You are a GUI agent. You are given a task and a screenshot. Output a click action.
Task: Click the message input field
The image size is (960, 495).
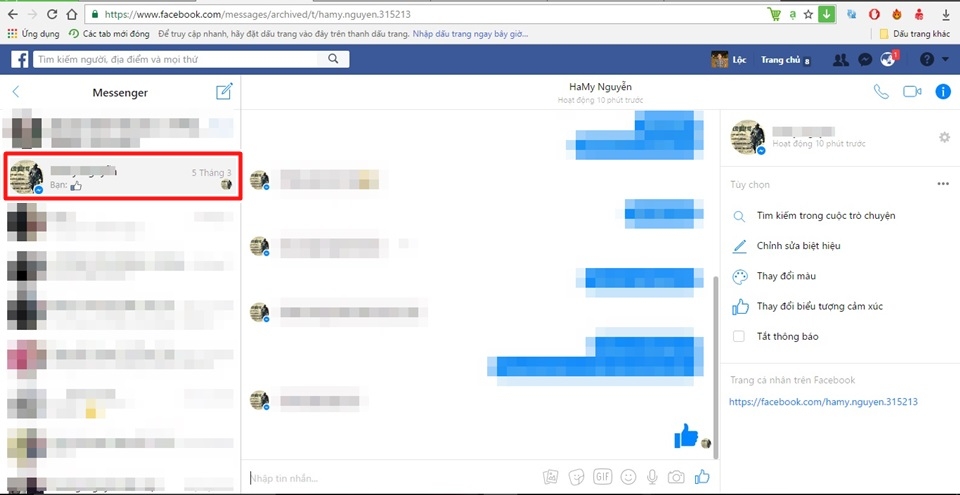[392, 478]
